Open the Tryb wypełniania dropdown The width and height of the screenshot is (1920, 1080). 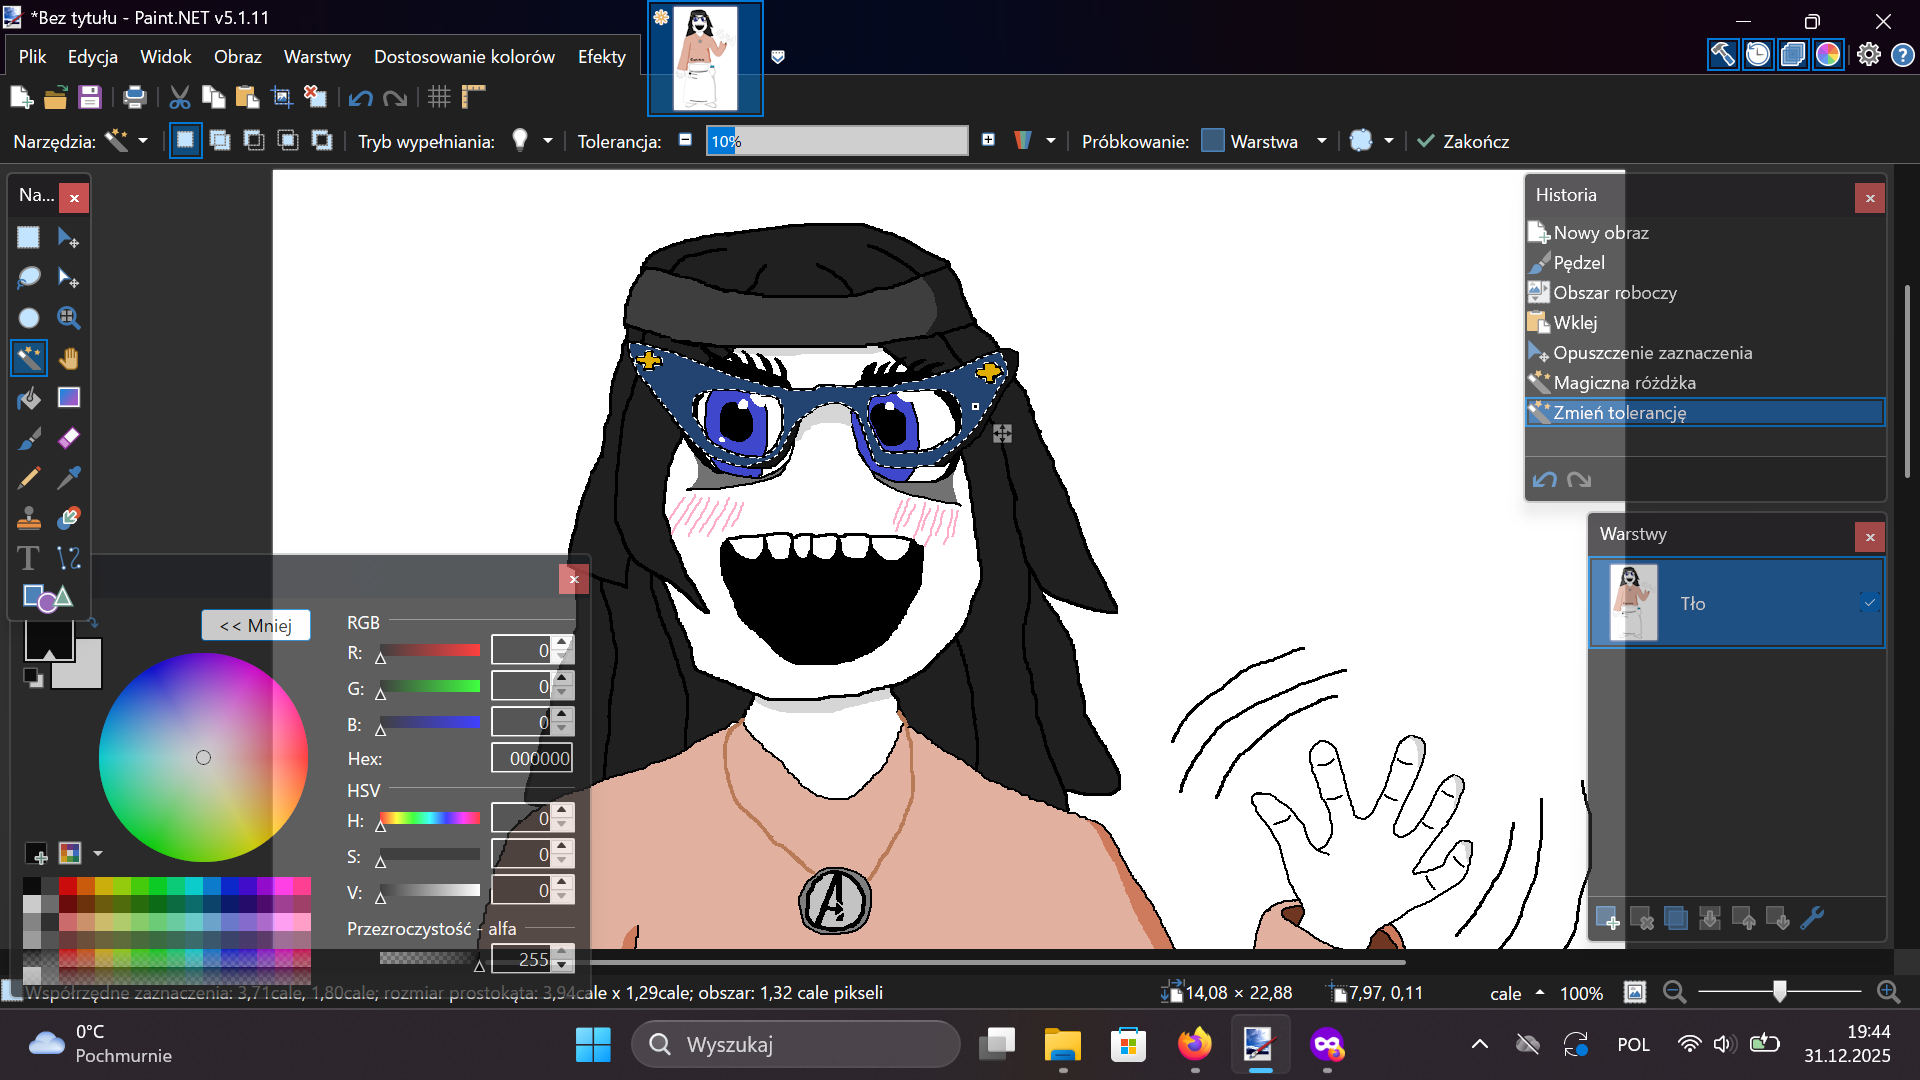tap(547, 141)
